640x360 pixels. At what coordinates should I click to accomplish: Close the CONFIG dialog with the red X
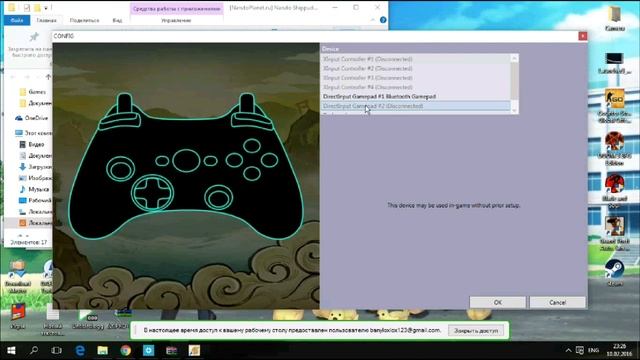583,36
